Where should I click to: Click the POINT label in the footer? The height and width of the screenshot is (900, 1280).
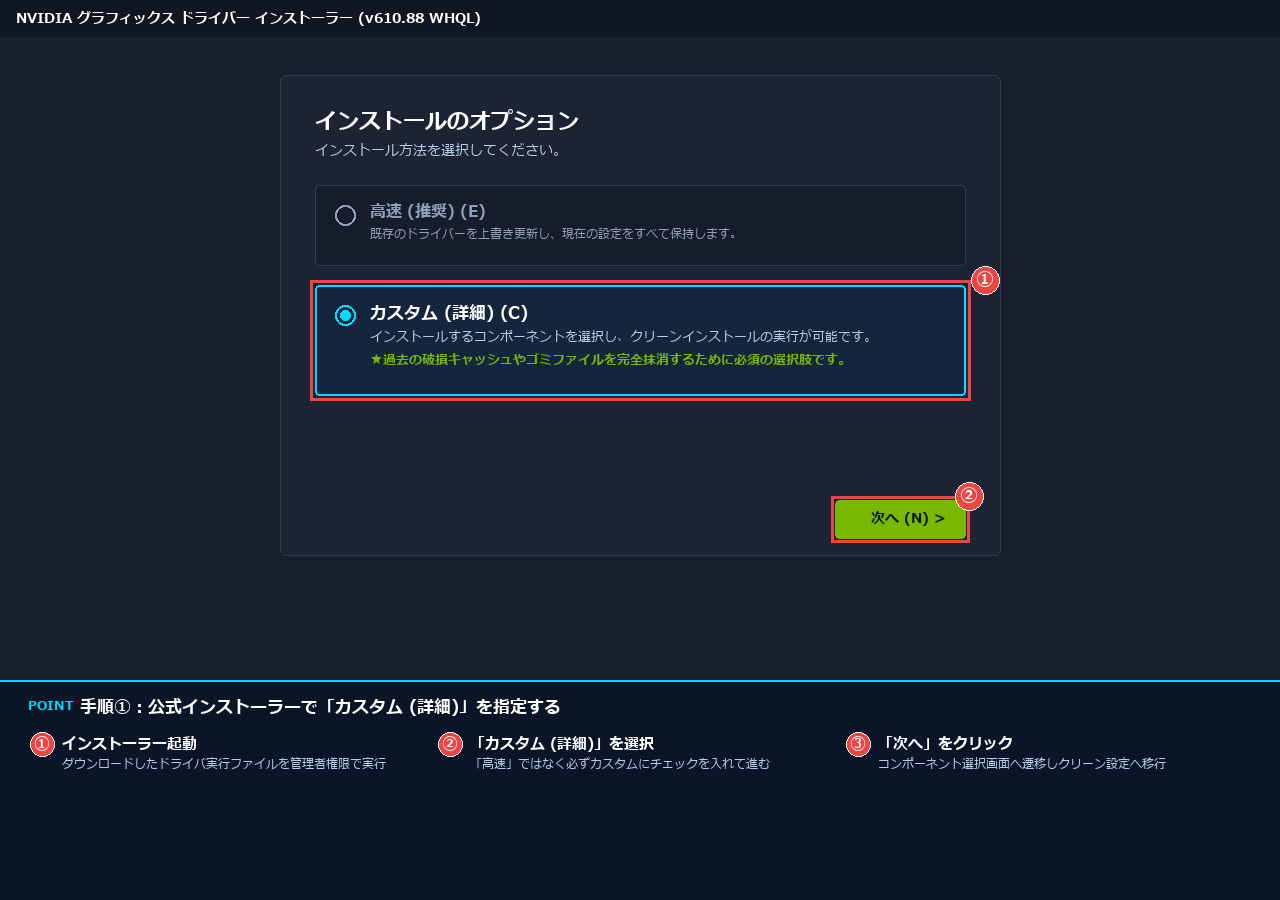(51, 706)
